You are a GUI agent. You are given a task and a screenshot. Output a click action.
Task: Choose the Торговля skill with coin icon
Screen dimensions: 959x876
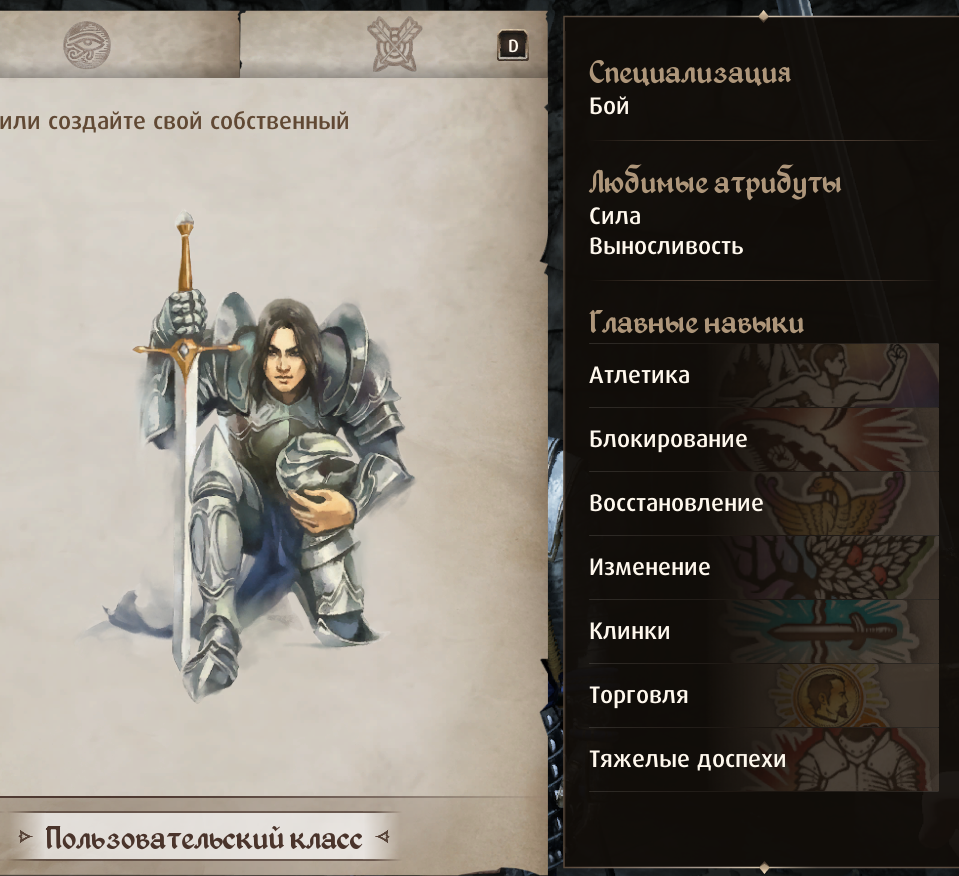763,696
